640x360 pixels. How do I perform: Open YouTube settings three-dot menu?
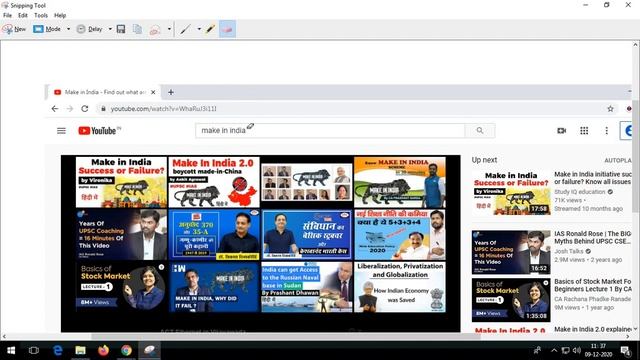tap(607, 131)
